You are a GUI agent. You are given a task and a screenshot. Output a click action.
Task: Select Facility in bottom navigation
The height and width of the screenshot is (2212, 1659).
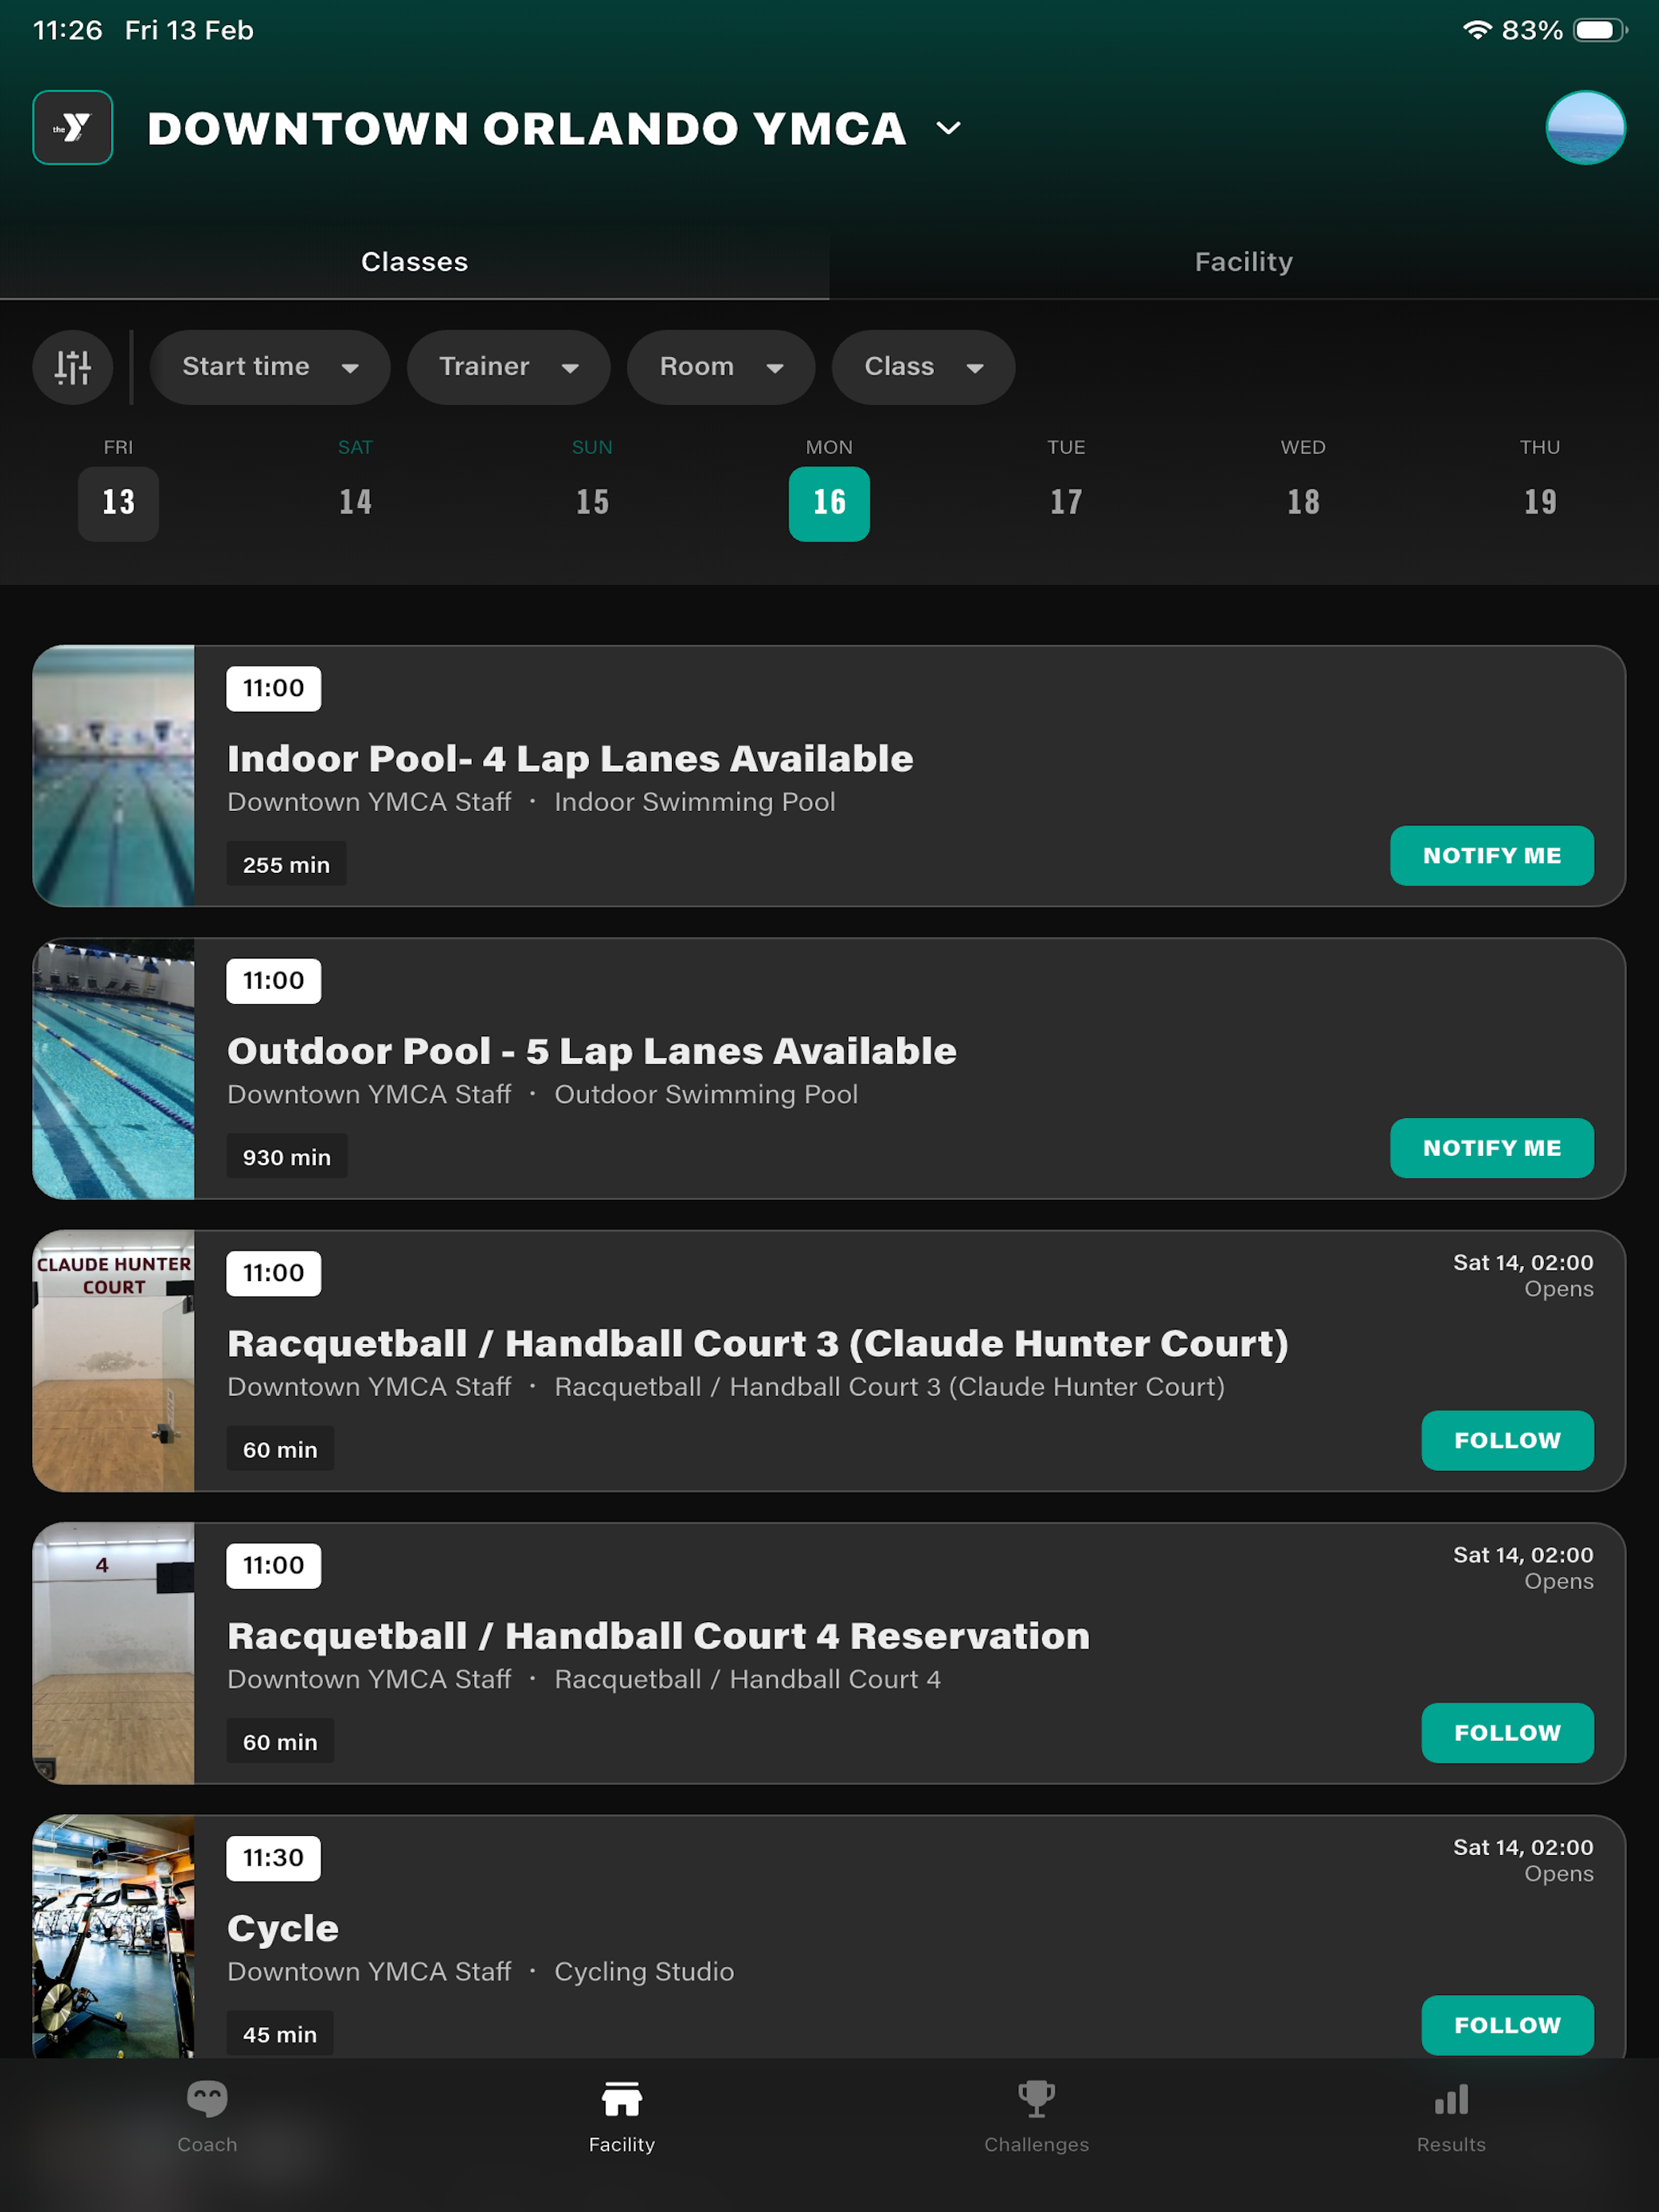(x=621, y=2118)
